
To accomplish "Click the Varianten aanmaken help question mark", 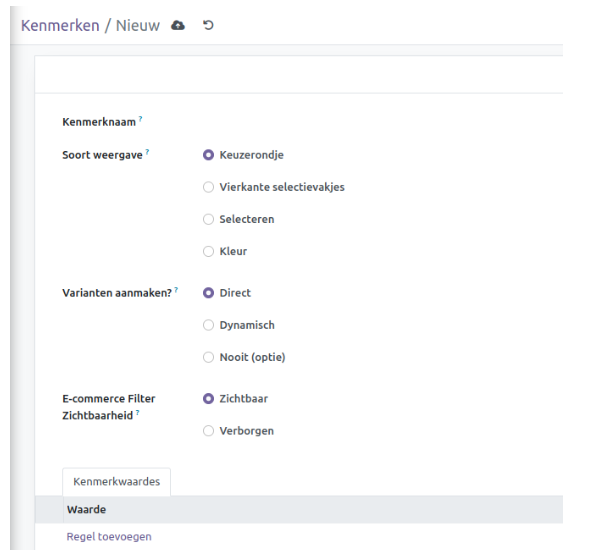I will pos(176,290).
